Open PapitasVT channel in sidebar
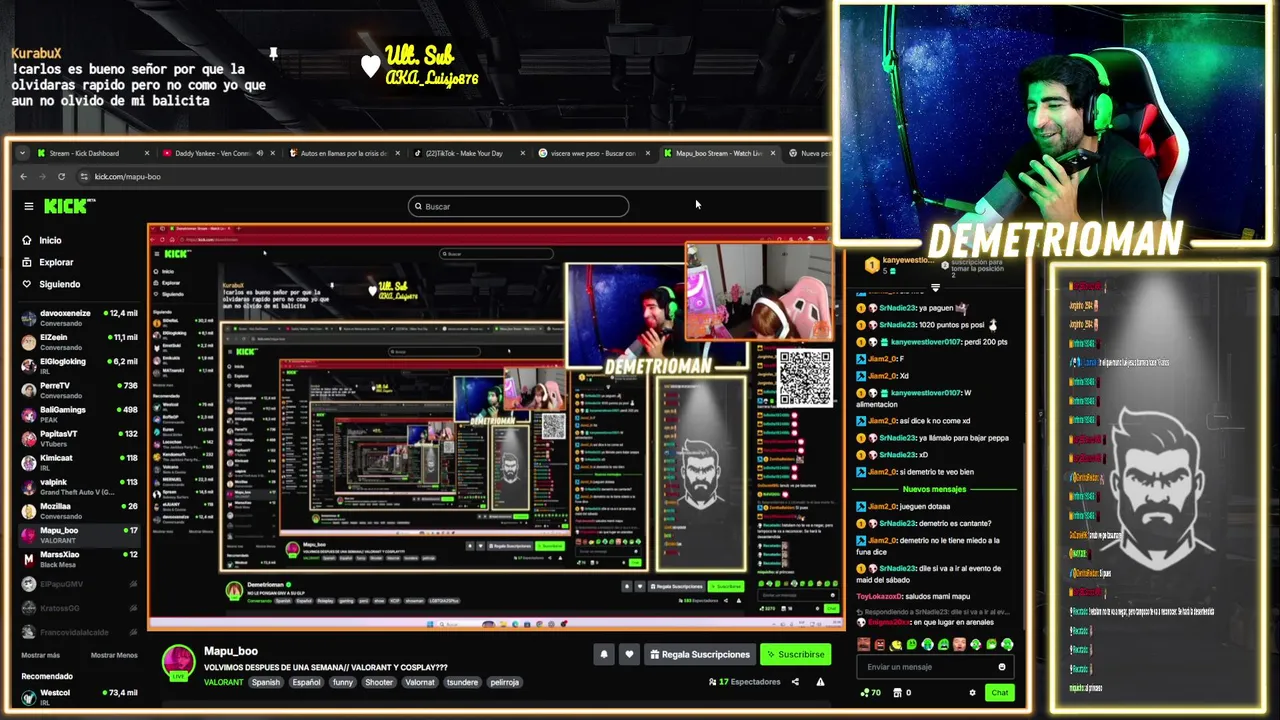The width and height of the screenshot is (1280, 720). pos(79,438)
